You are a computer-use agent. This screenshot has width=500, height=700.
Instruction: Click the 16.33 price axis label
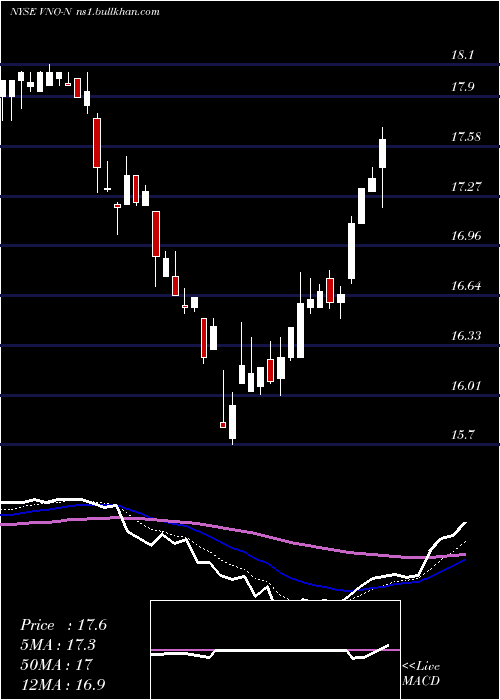tap(466, 336)
